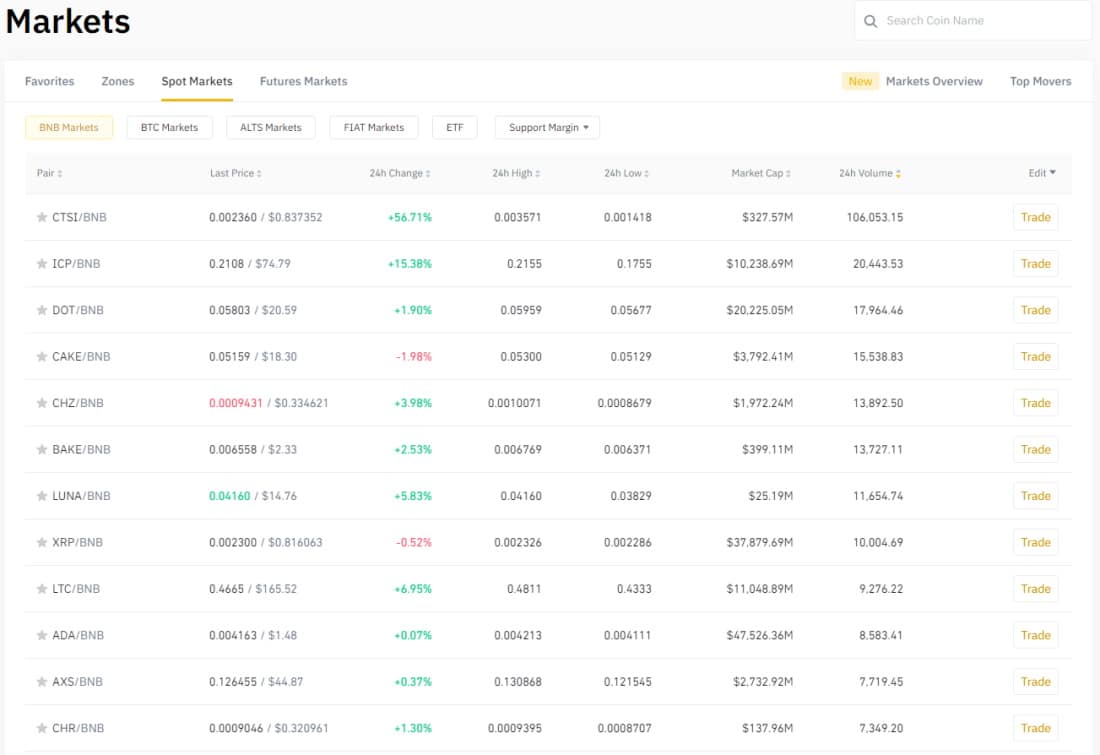The width and height of the screenshot is (1100, 755).
Task: Trade the ICP/BNB pair
Action: [1035, 264]
